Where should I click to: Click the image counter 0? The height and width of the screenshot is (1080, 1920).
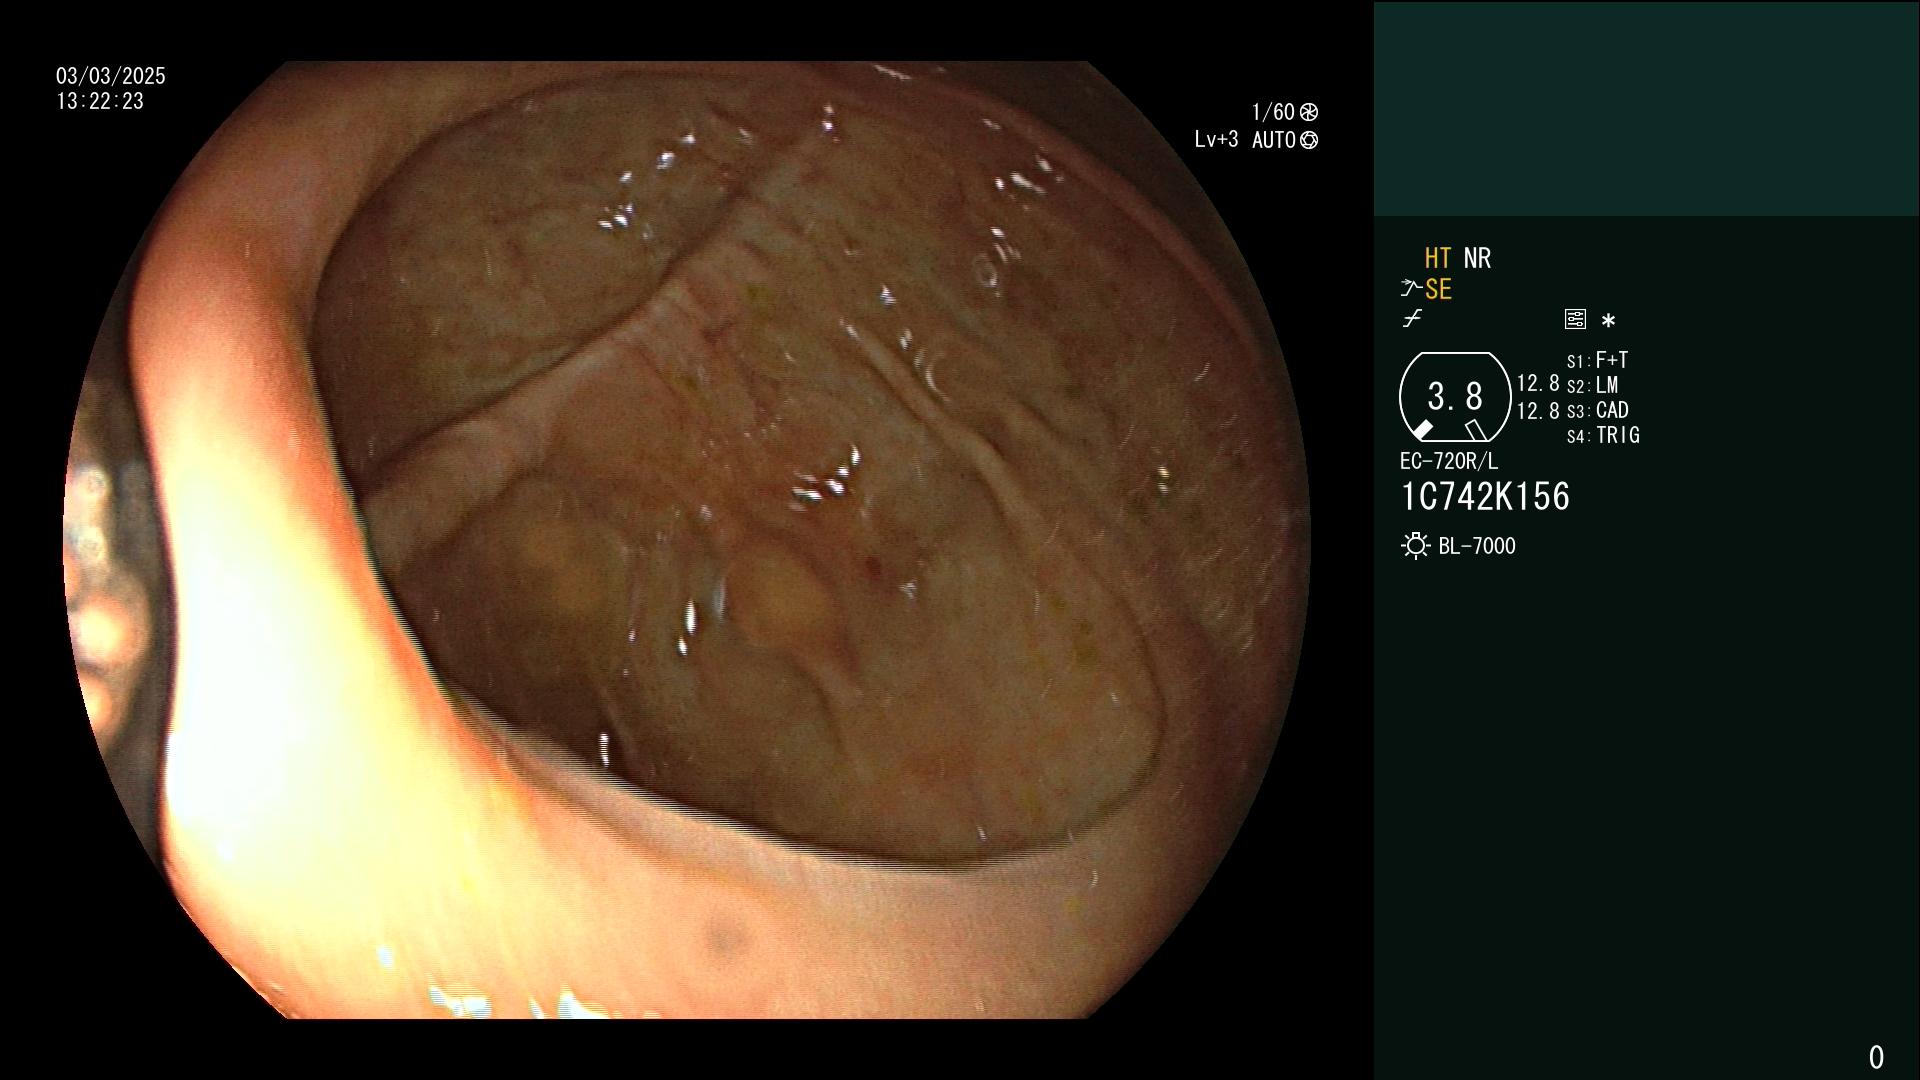(x=1876, y=1057)
